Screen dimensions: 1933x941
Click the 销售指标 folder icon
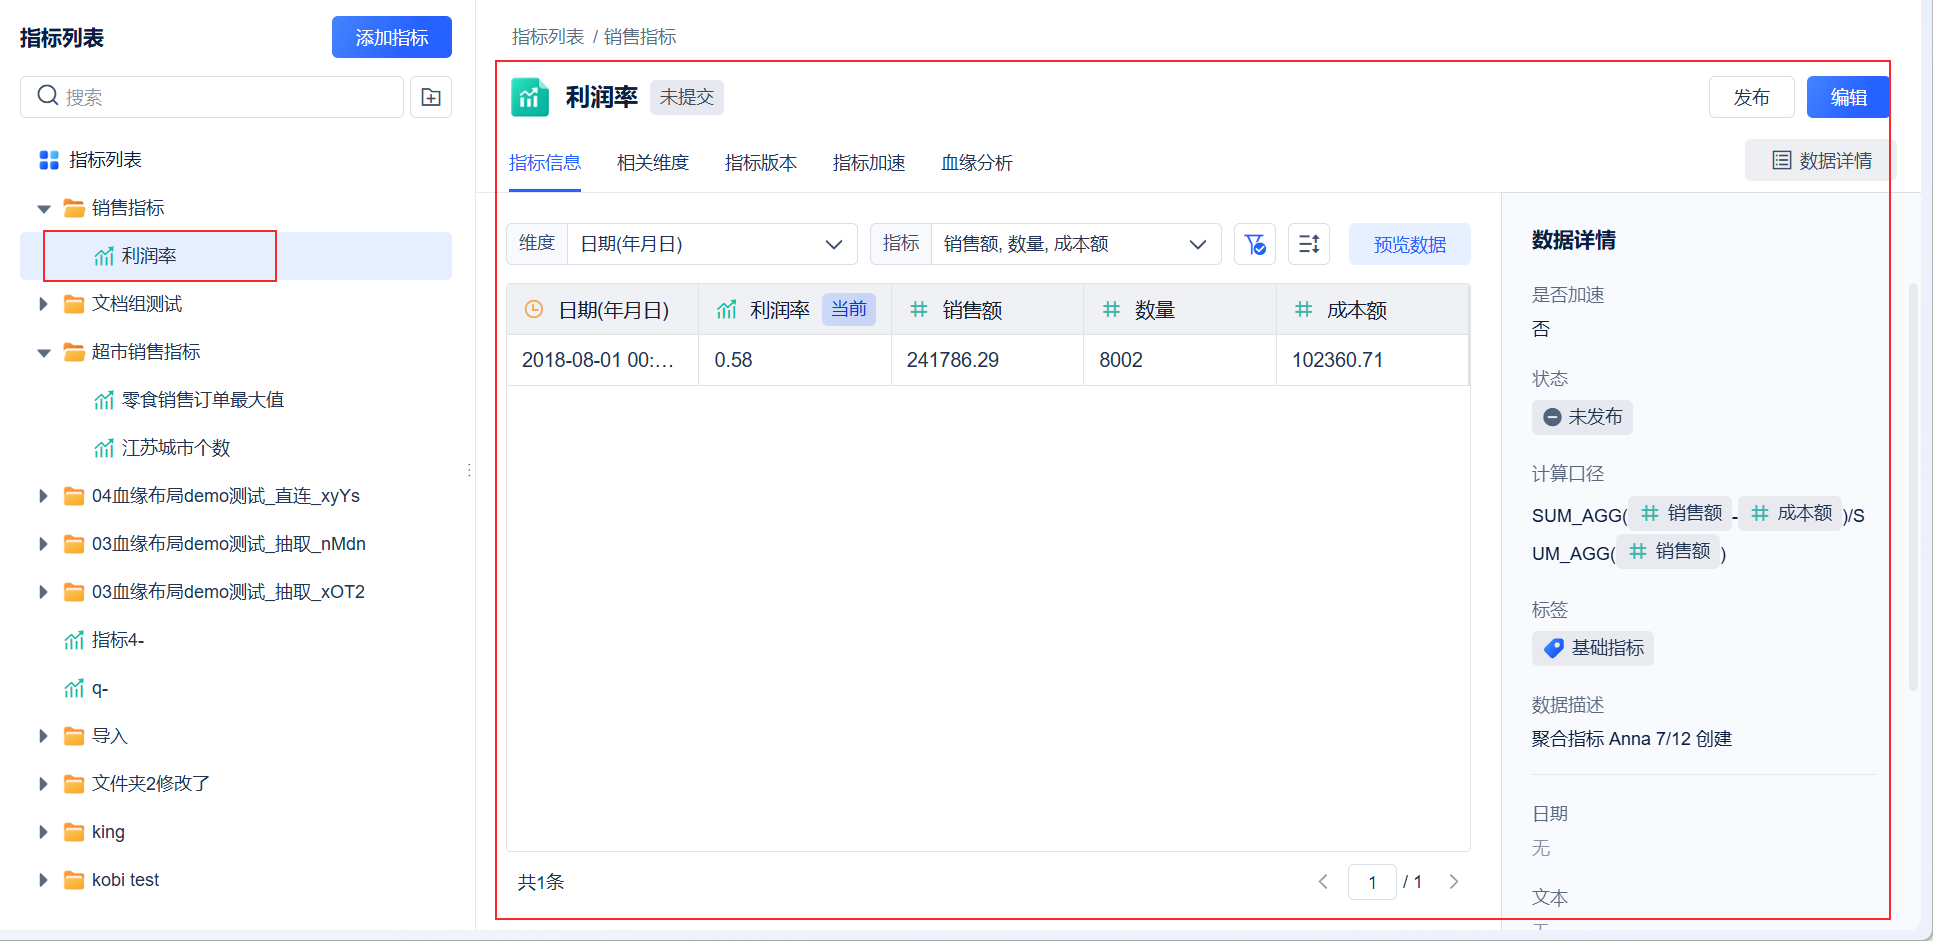(x=74, y=208)
